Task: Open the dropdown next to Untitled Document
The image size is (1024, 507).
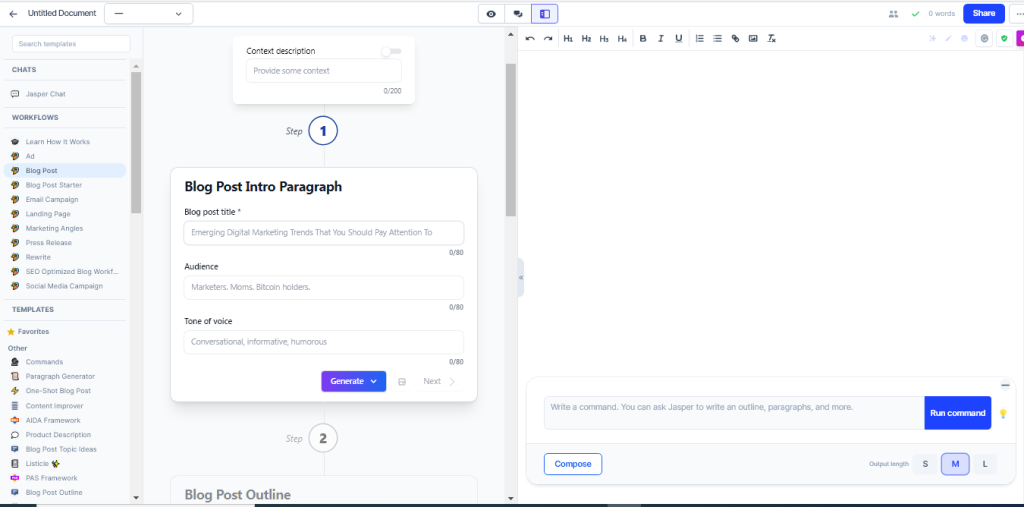Action: click(x=148, y=14)
